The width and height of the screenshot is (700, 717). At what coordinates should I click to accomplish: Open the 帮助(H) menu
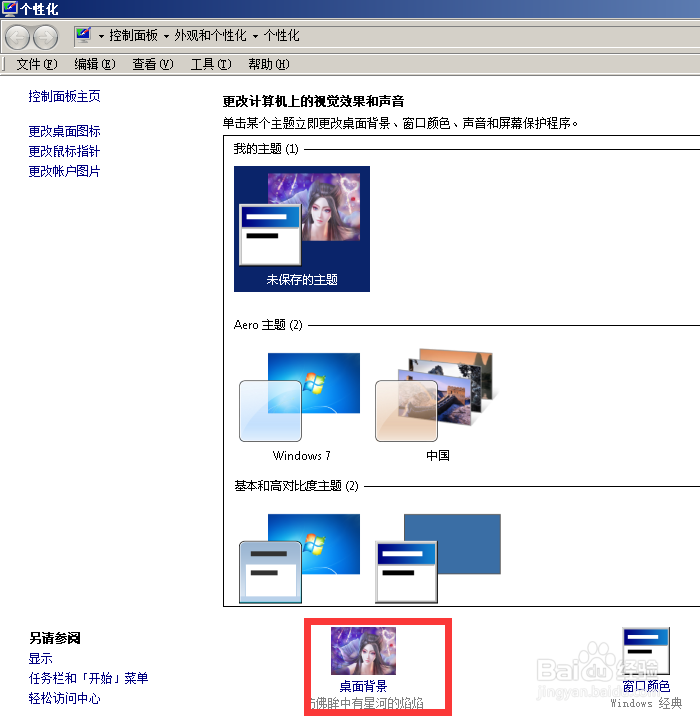(269, 64)
